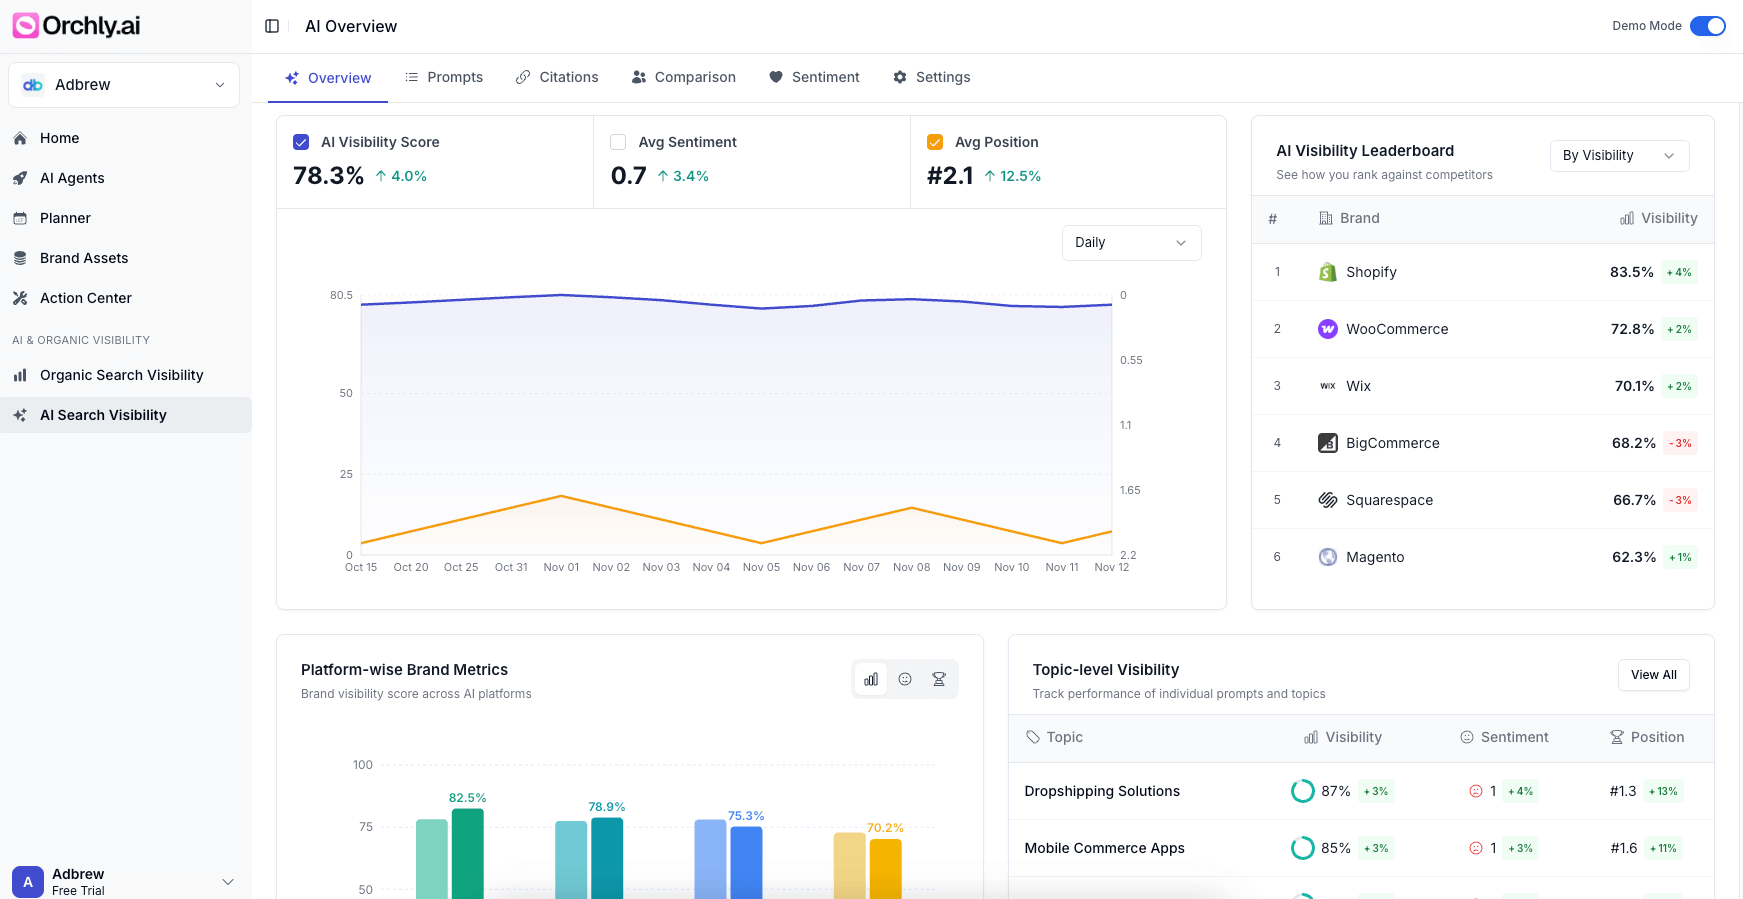Select the trophy position metric icon

[939, 679]
